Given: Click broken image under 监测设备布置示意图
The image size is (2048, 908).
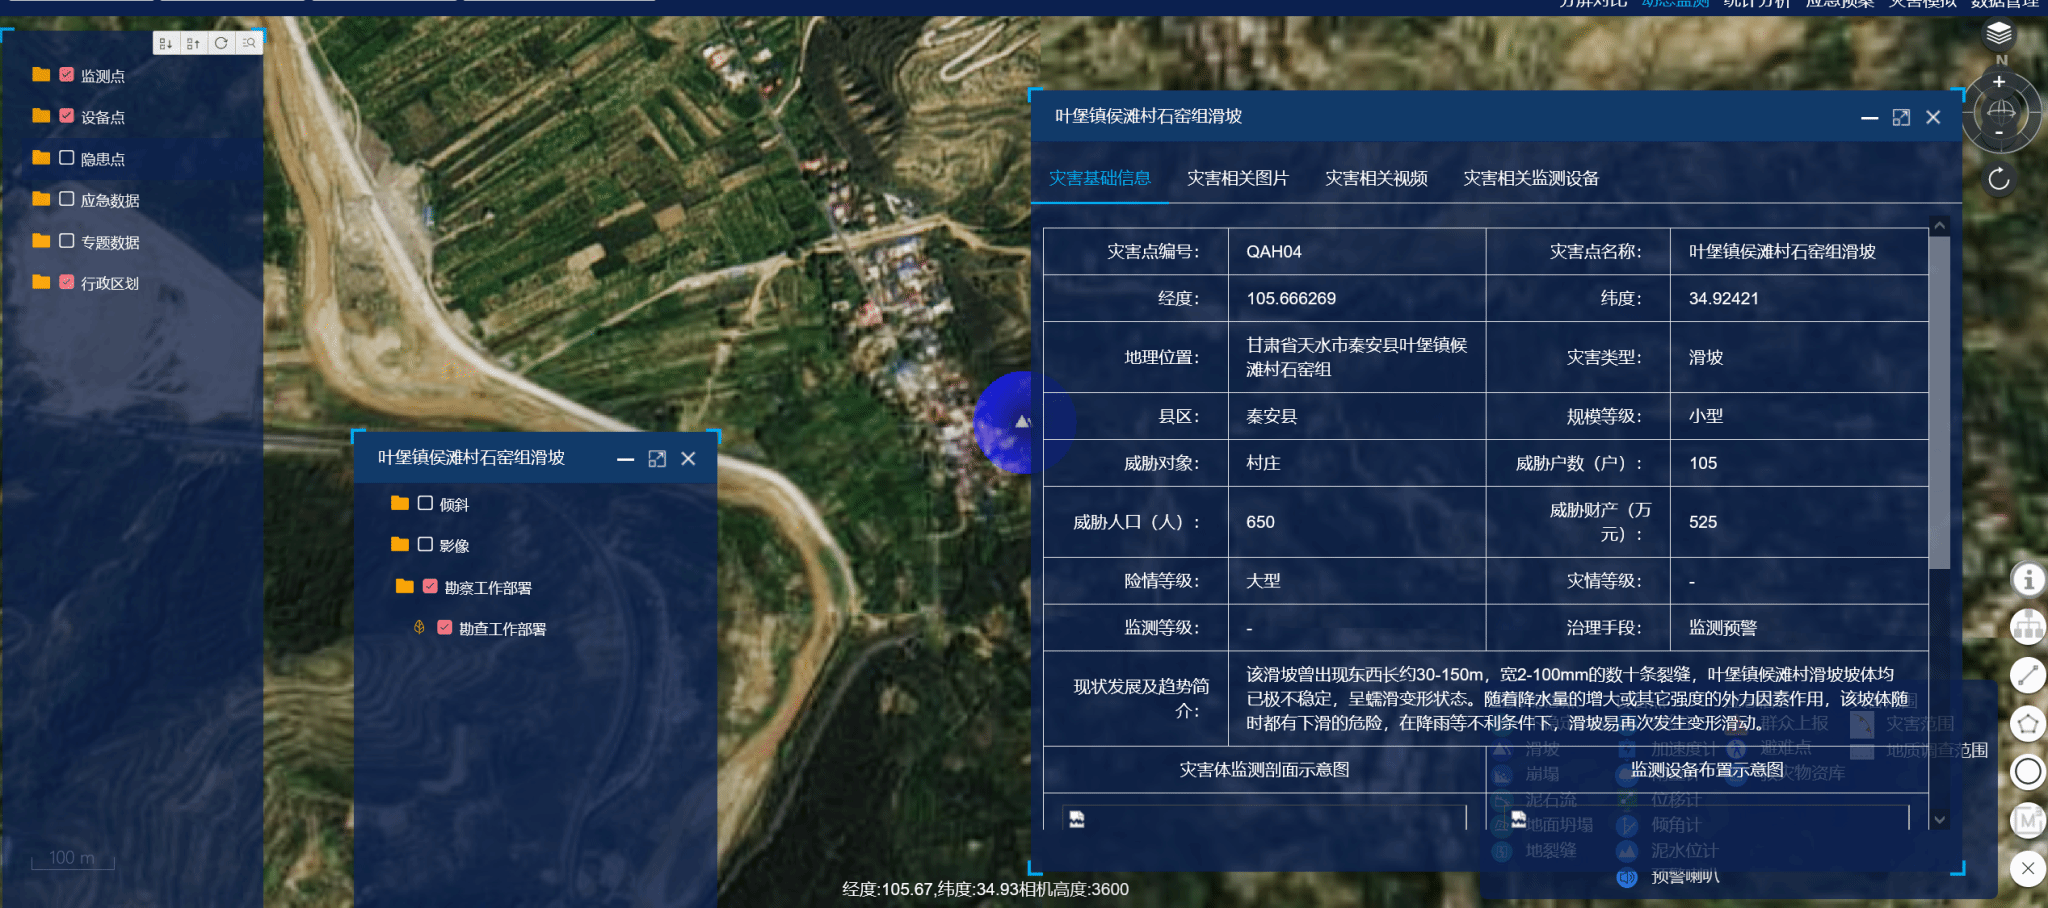Looking at the screenshot, I should (x=1519, y=819).
